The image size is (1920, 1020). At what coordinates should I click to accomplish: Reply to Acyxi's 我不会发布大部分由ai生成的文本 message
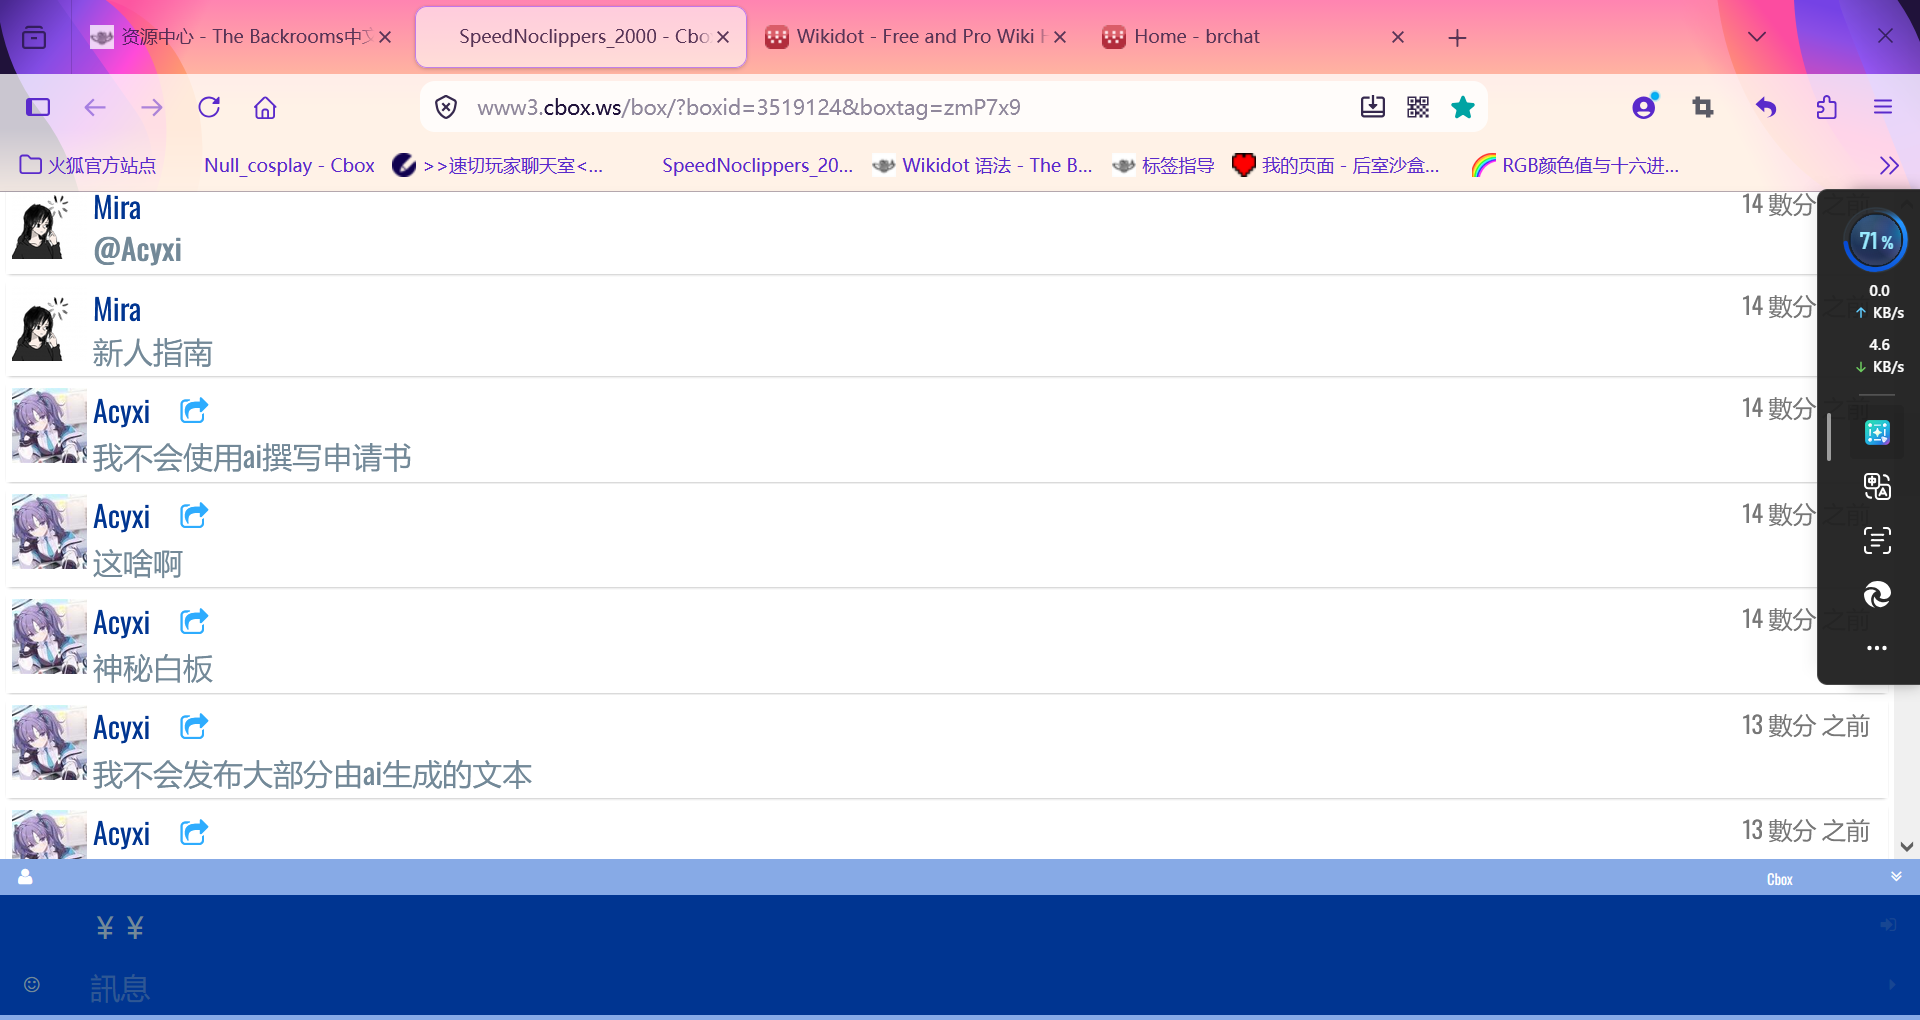point(194,726)
